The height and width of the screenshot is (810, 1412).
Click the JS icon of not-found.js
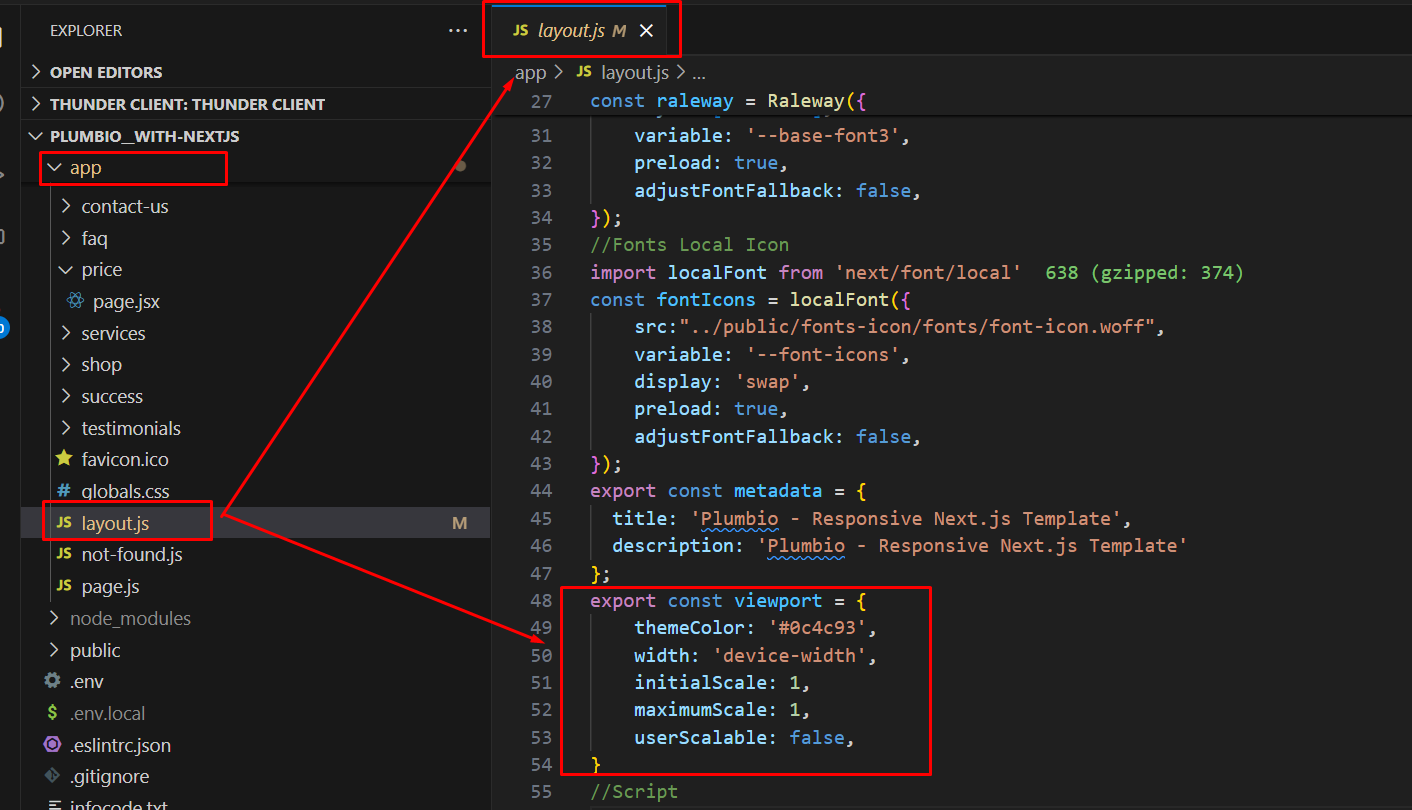pyautogui.click(x=64, y=554)
